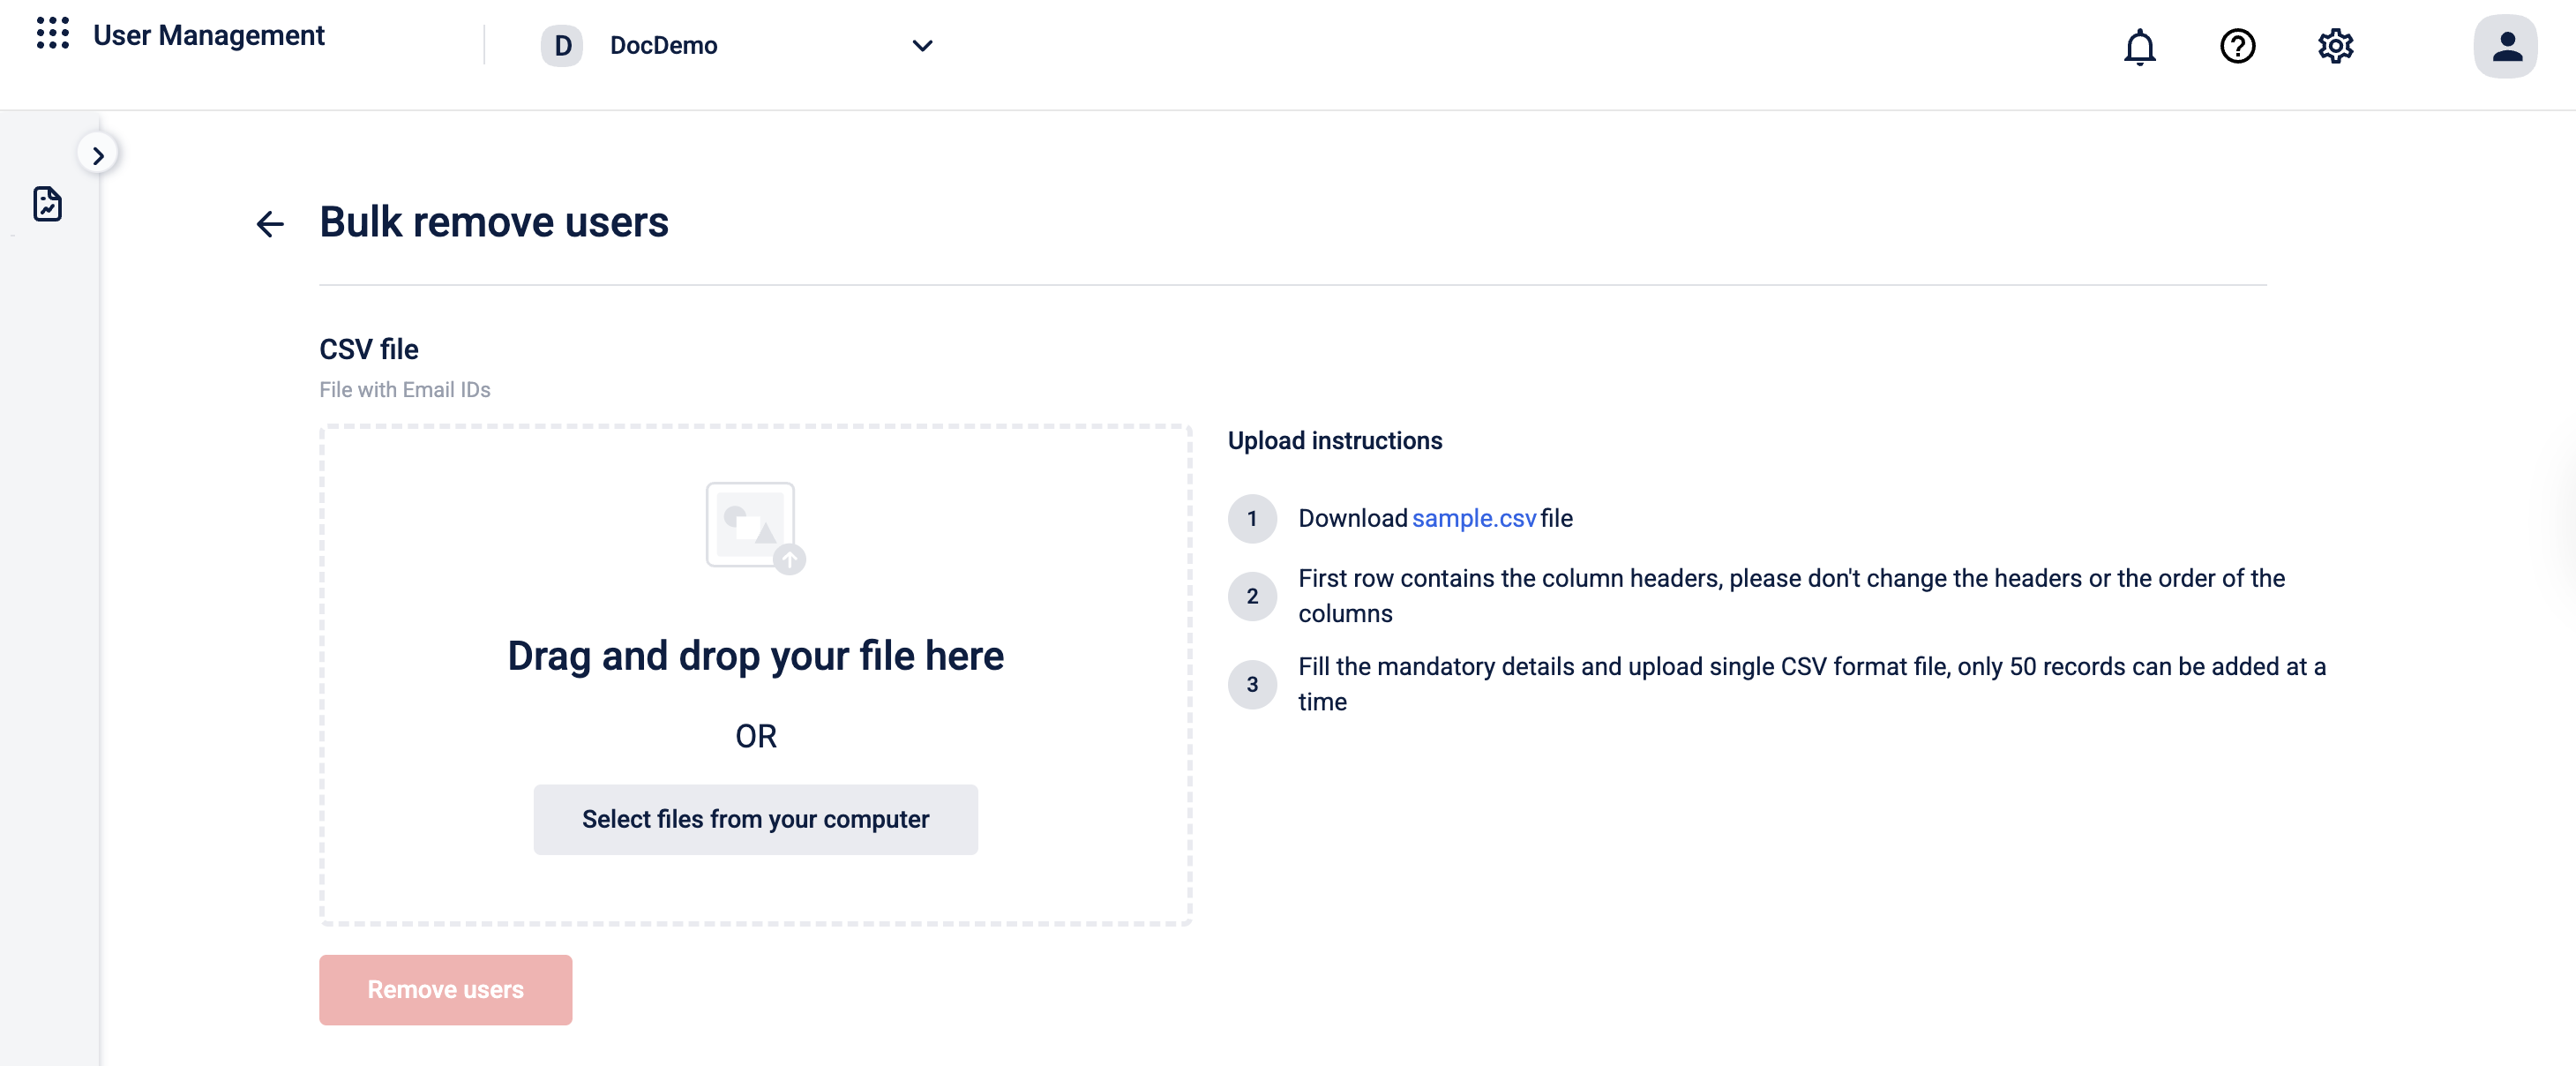Open the nine-dot app launcher grid
The height and width of the screenshot is (1066, 2576).
(52, 33)
